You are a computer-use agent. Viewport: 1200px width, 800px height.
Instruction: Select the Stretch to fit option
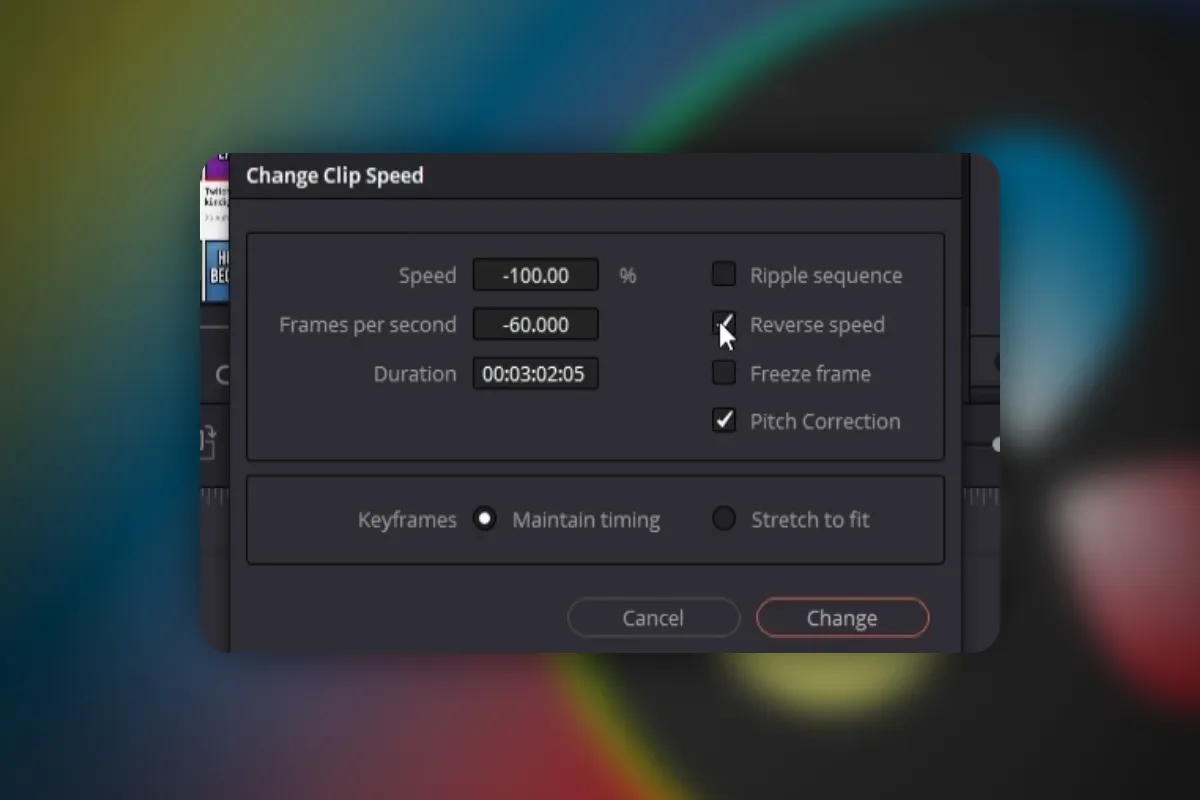[724, 519]
